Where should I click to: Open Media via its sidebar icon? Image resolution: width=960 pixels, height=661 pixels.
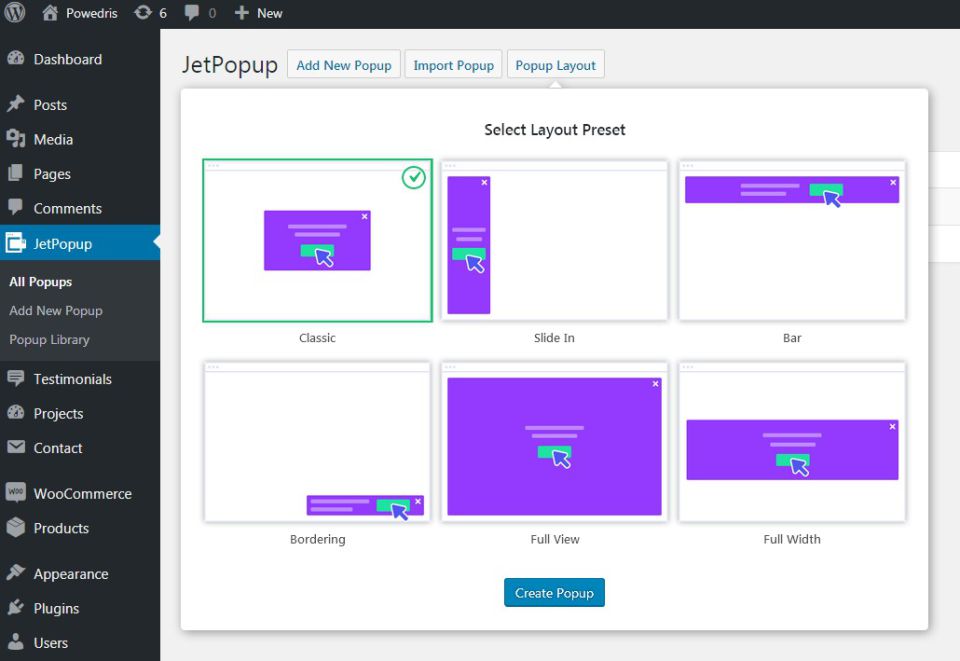(x=15, y=139)
